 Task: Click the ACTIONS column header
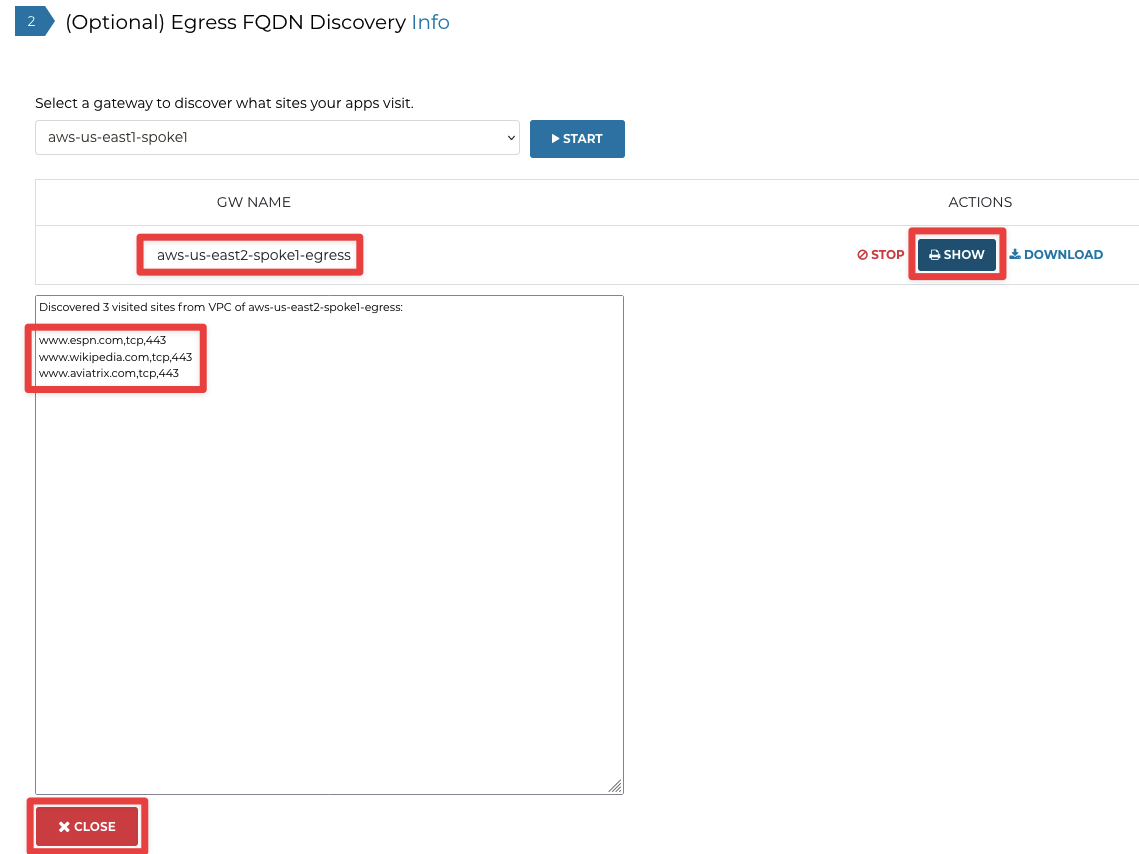[980, 202]
